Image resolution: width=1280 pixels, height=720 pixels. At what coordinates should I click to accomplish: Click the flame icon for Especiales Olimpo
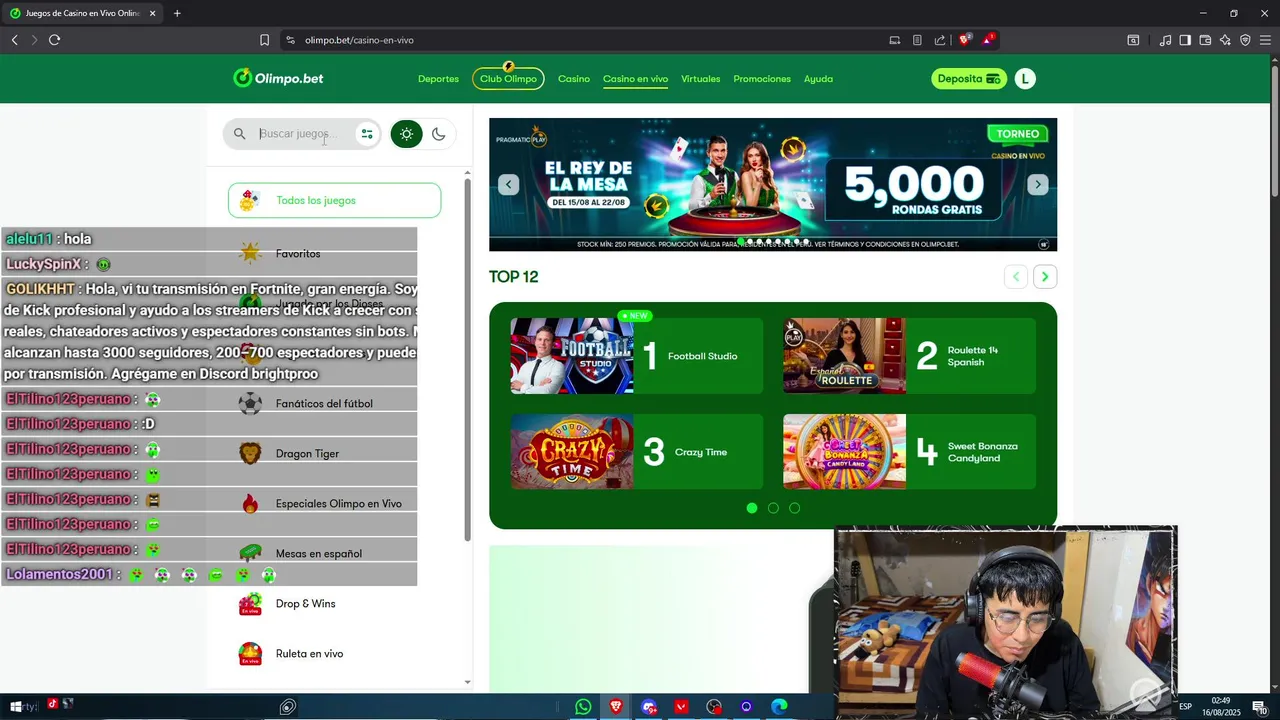coord(250,503)
